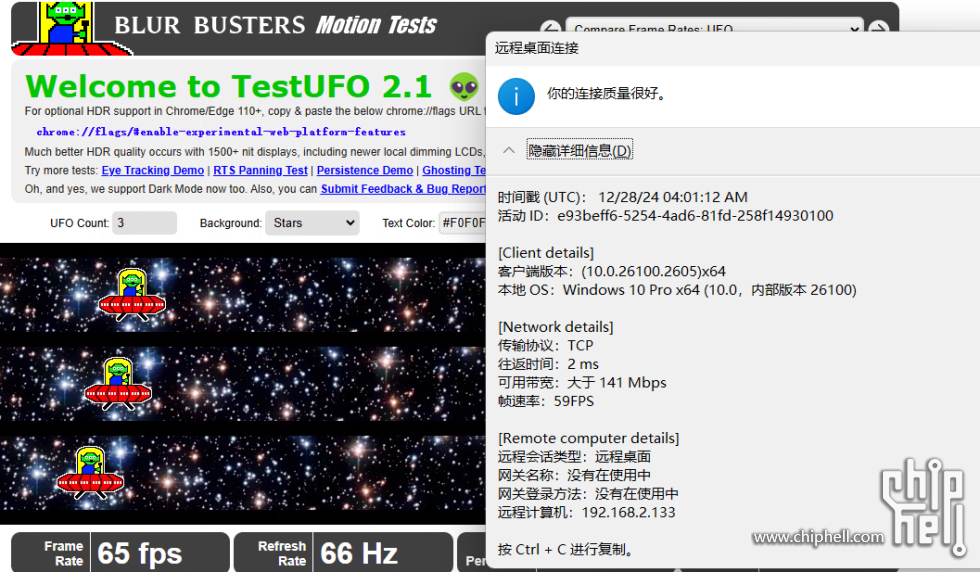Click the 网关登录方法 line
This screenshot has width=980, height=572.
[x=588, y=494]
